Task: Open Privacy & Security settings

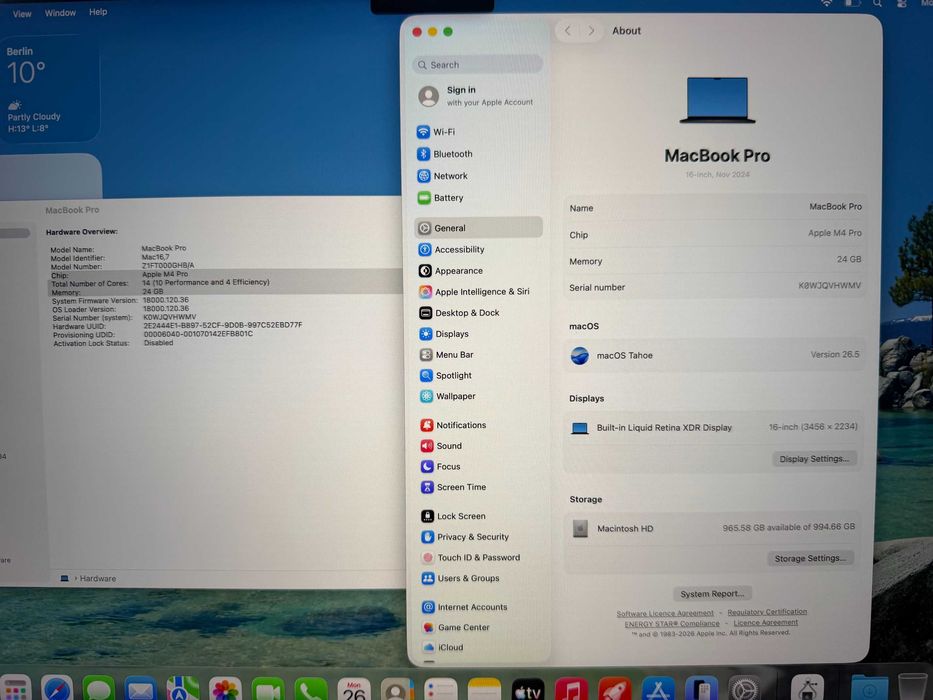Action: pyautogui.click(x=466, y=537)
